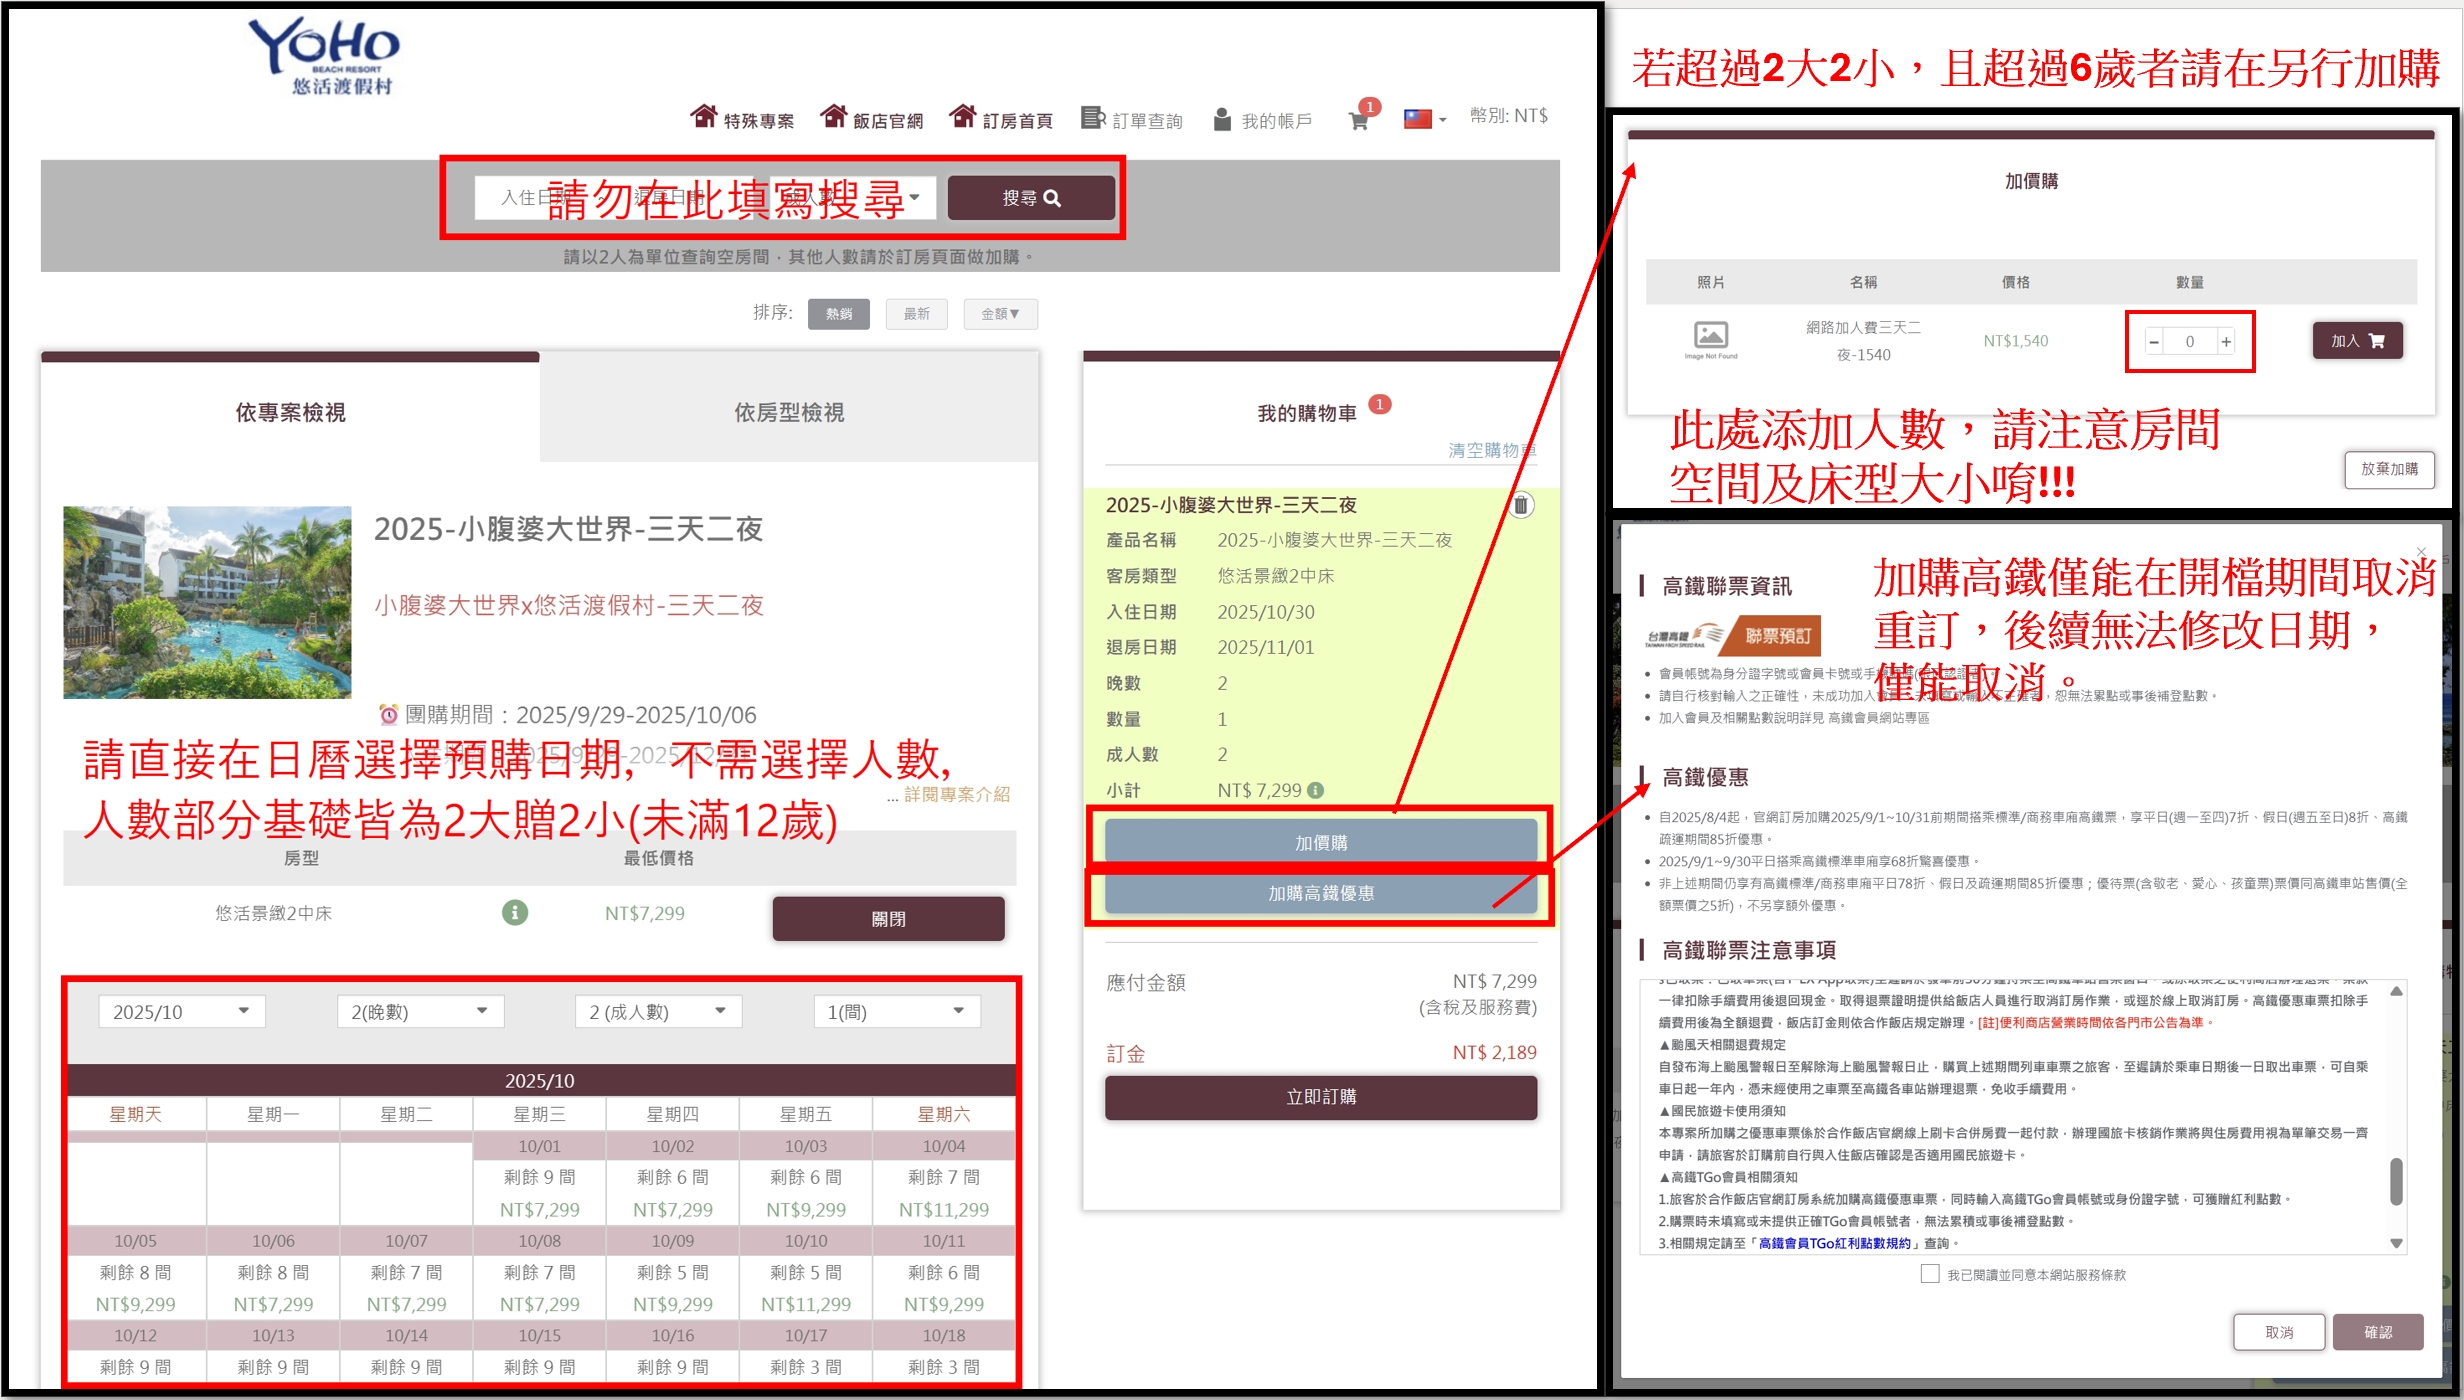Click the subtotal info icon next to NT$ 7,299
This screenshot has height=1400, width=2464.
[x=1316, y=790]
